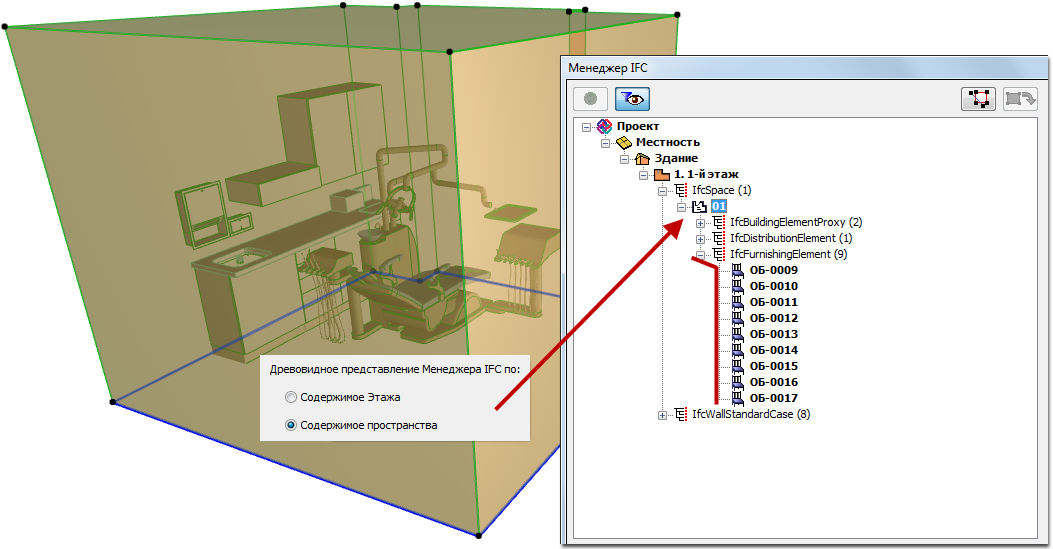Click the IfcWallStandardCase group icon
The width and height of the screenshot is (1053, 549).
[x=681, y=414]
